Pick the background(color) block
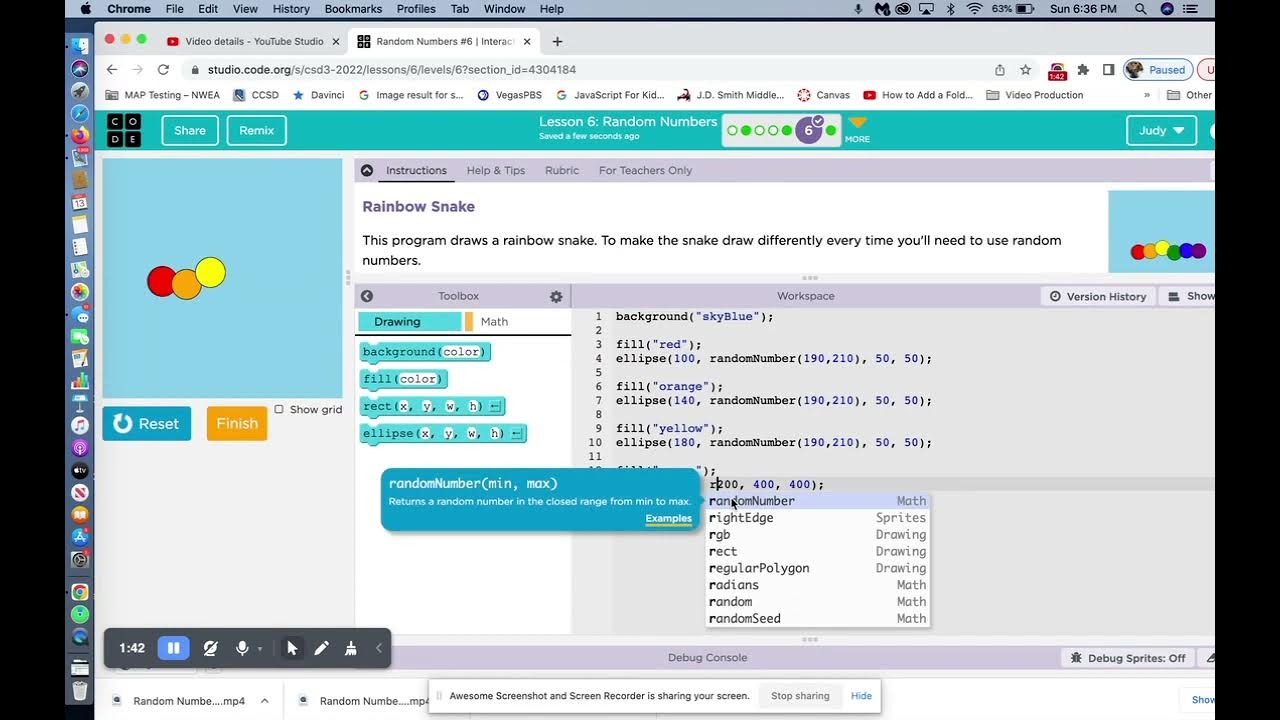The width and height of the screenshot is (1280, 720). [x=425, y=352]
